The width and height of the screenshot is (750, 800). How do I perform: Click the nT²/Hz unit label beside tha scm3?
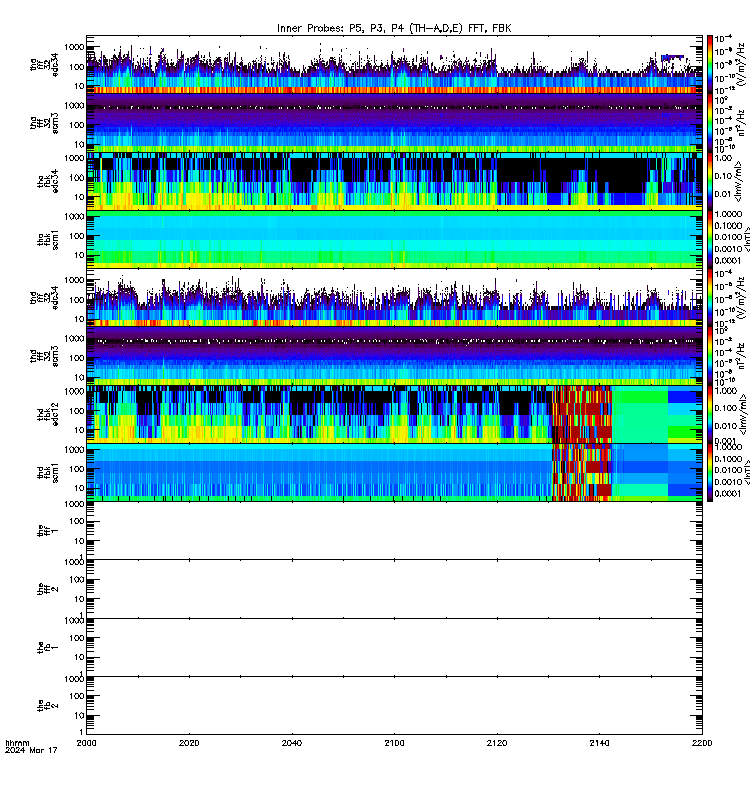[x=742, y=122]
